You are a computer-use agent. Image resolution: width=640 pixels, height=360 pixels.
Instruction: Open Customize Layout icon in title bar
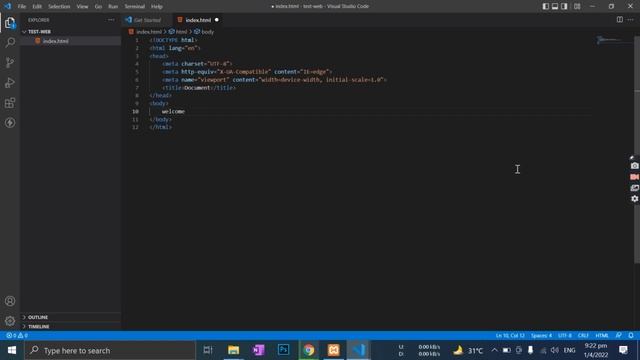coord(577,6)
